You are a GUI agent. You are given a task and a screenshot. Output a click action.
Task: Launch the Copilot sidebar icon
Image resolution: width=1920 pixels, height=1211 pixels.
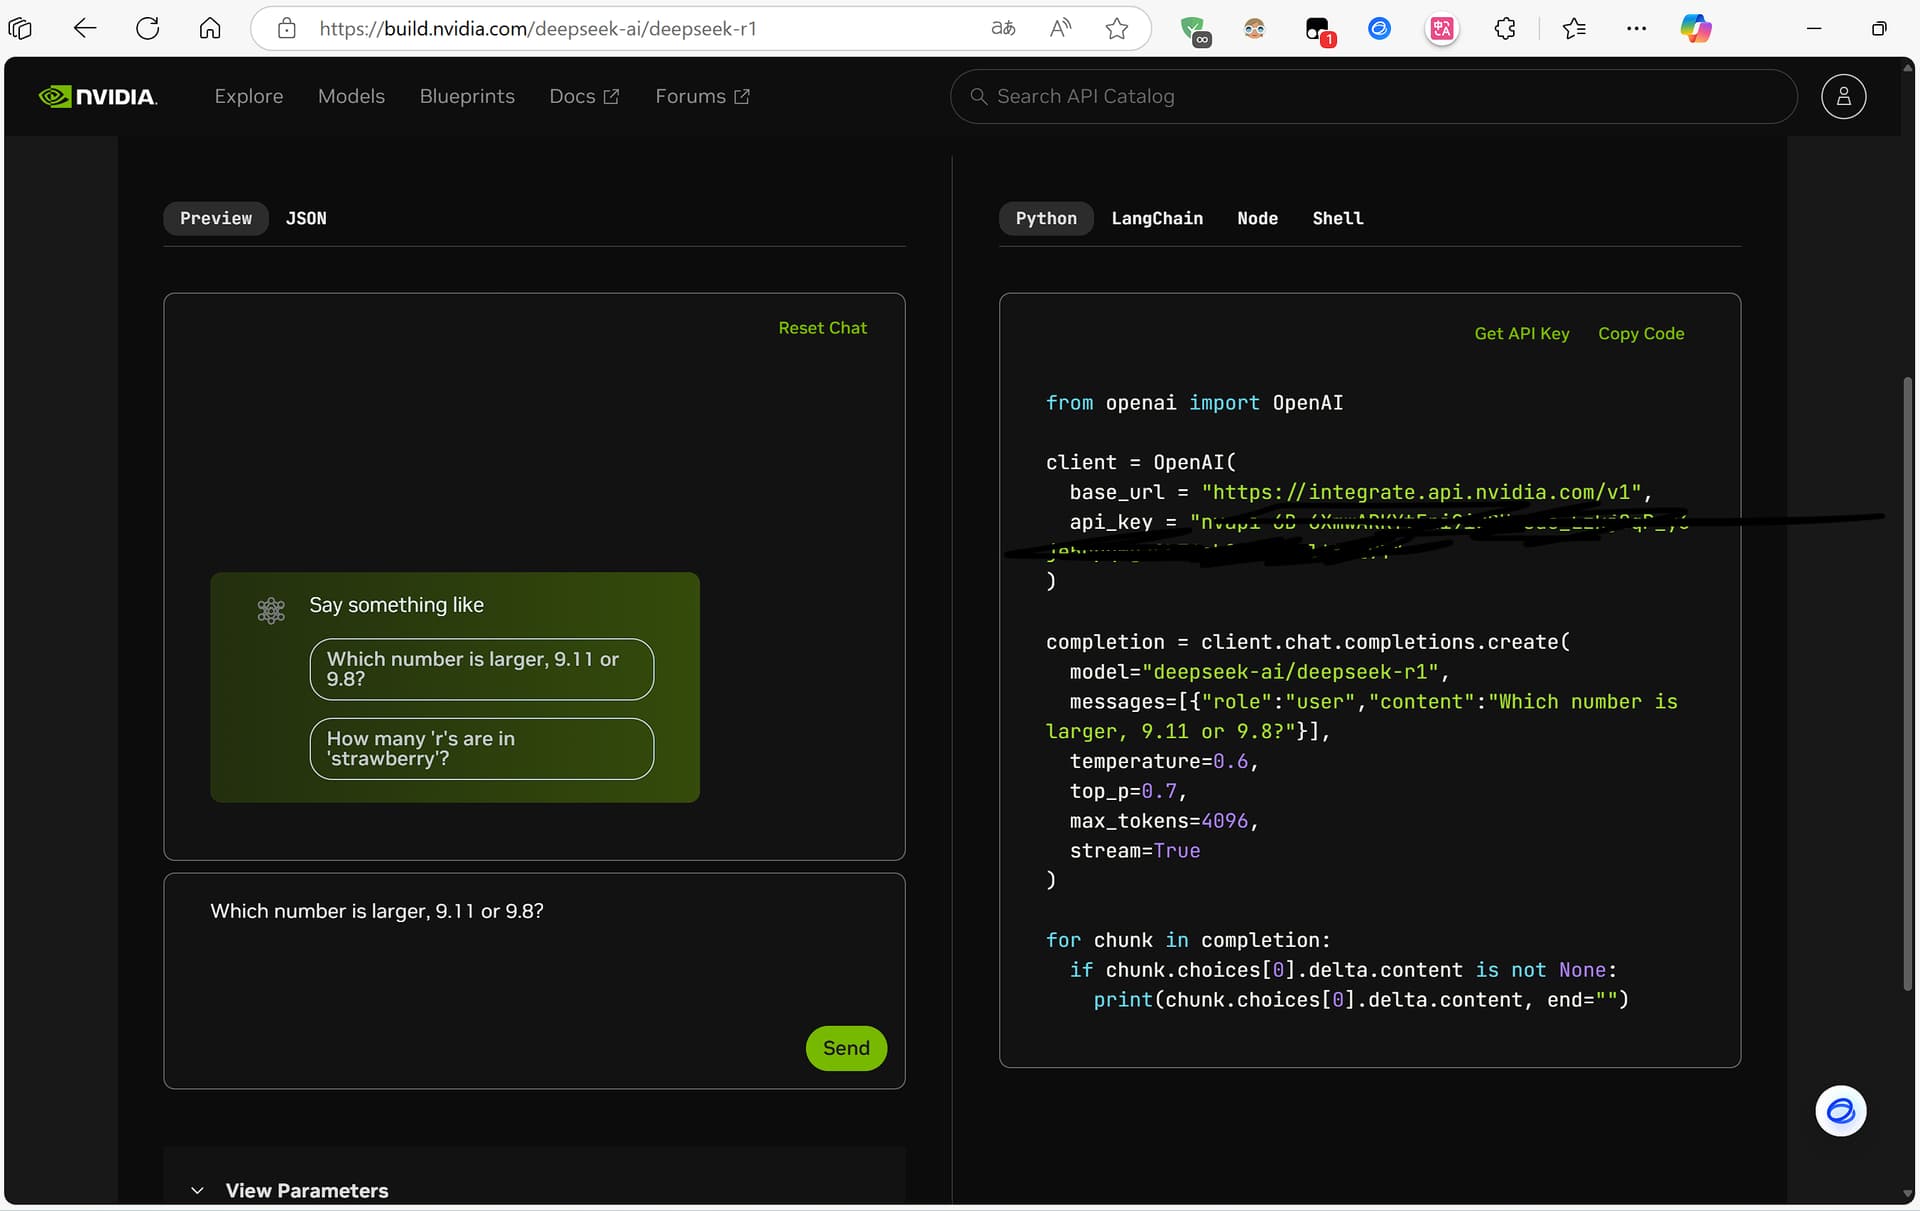coord(1696,29)
